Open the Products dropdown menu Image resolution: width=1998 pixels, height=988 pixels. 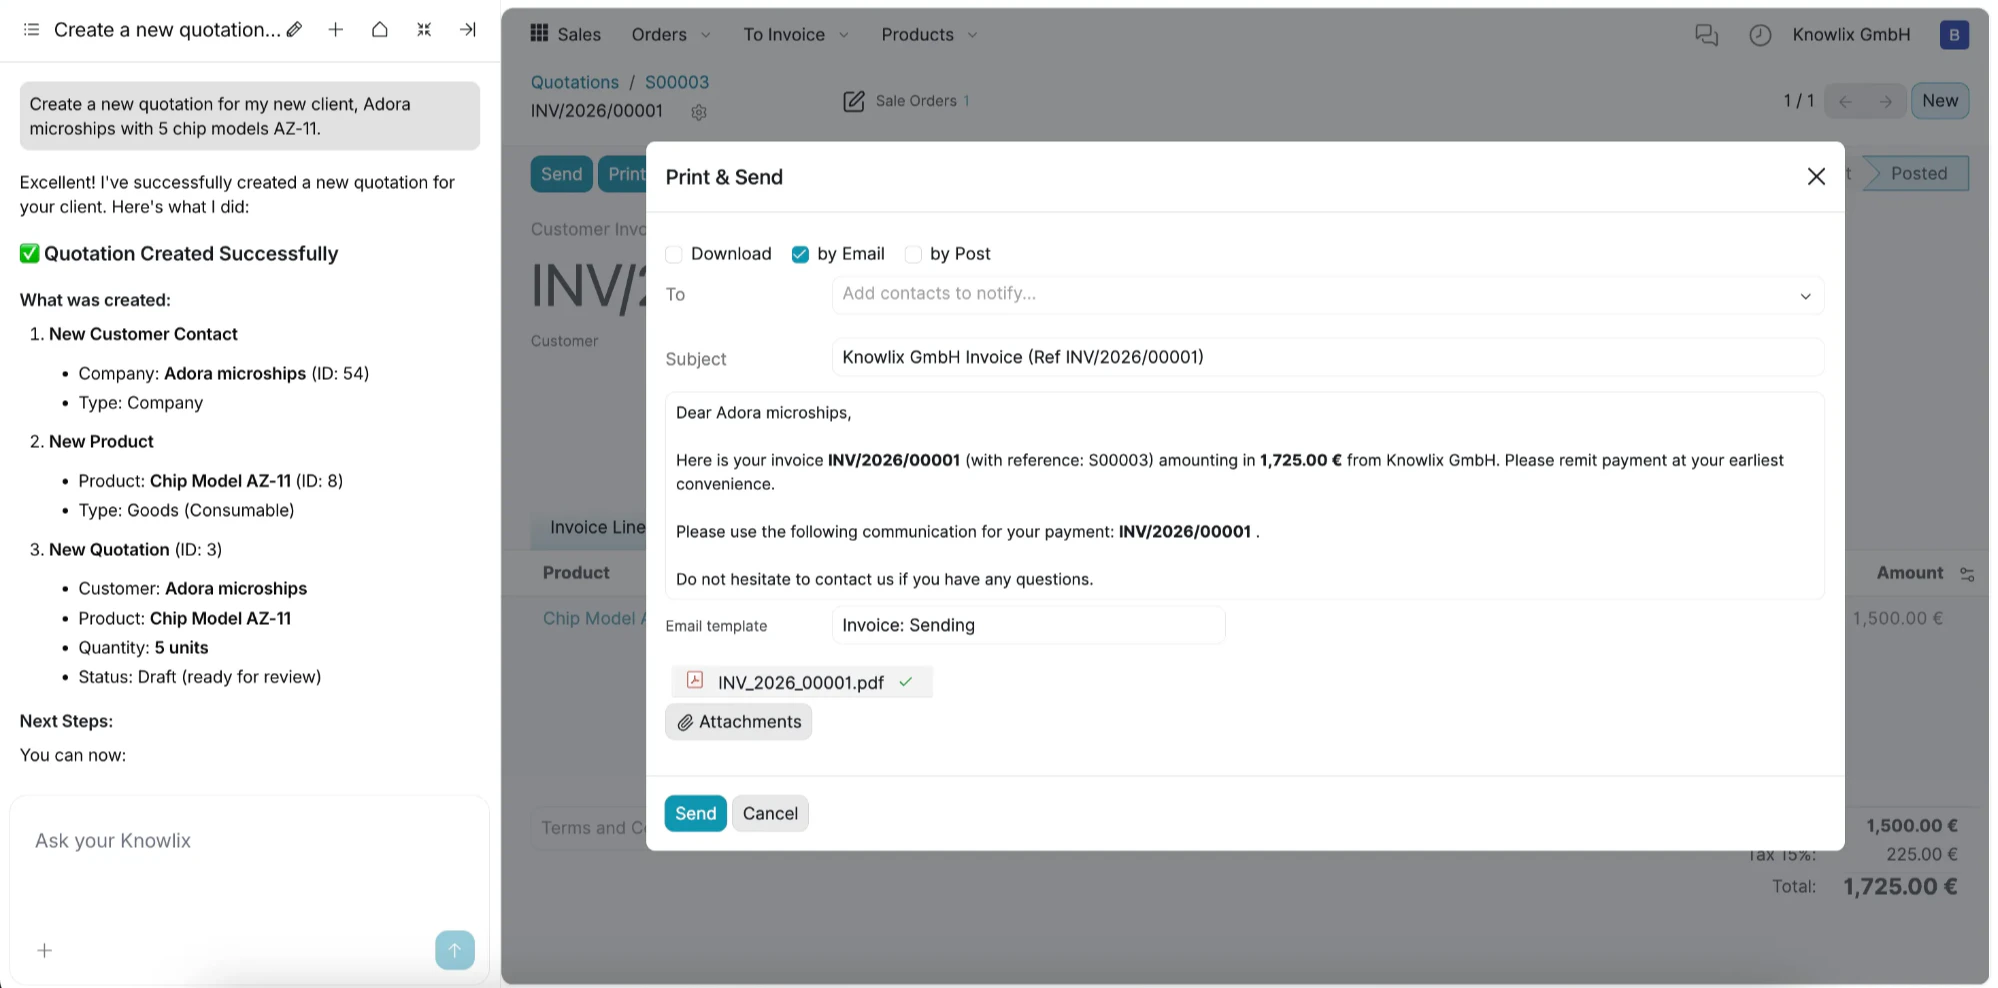pyautogui.click(x=927, y=34)
